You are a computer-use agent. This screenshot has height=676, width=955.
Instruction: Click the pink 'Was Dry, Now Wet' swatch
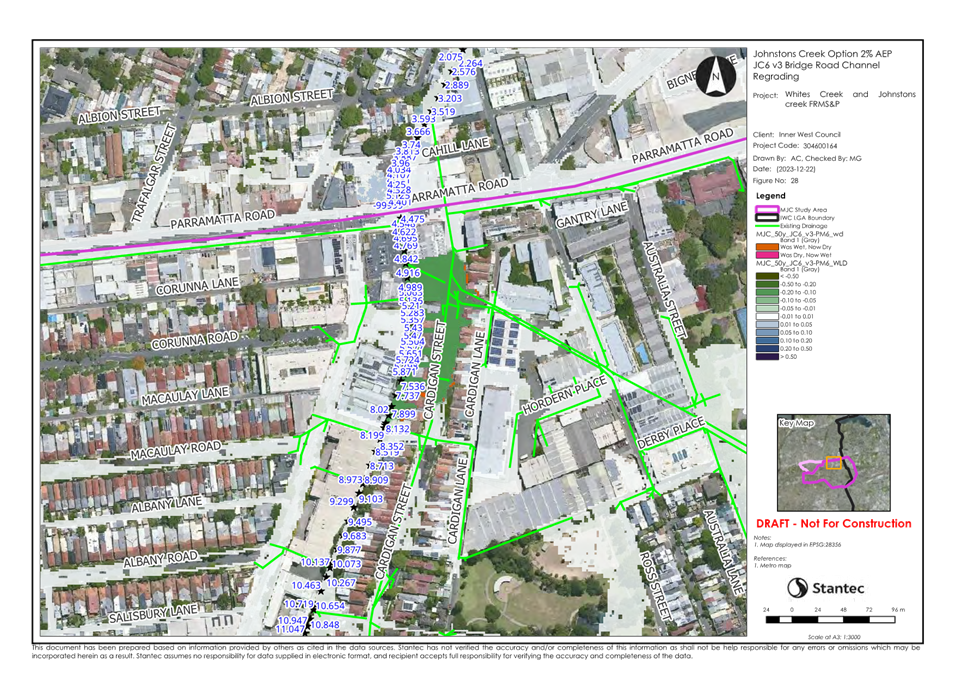pos(767,255)
